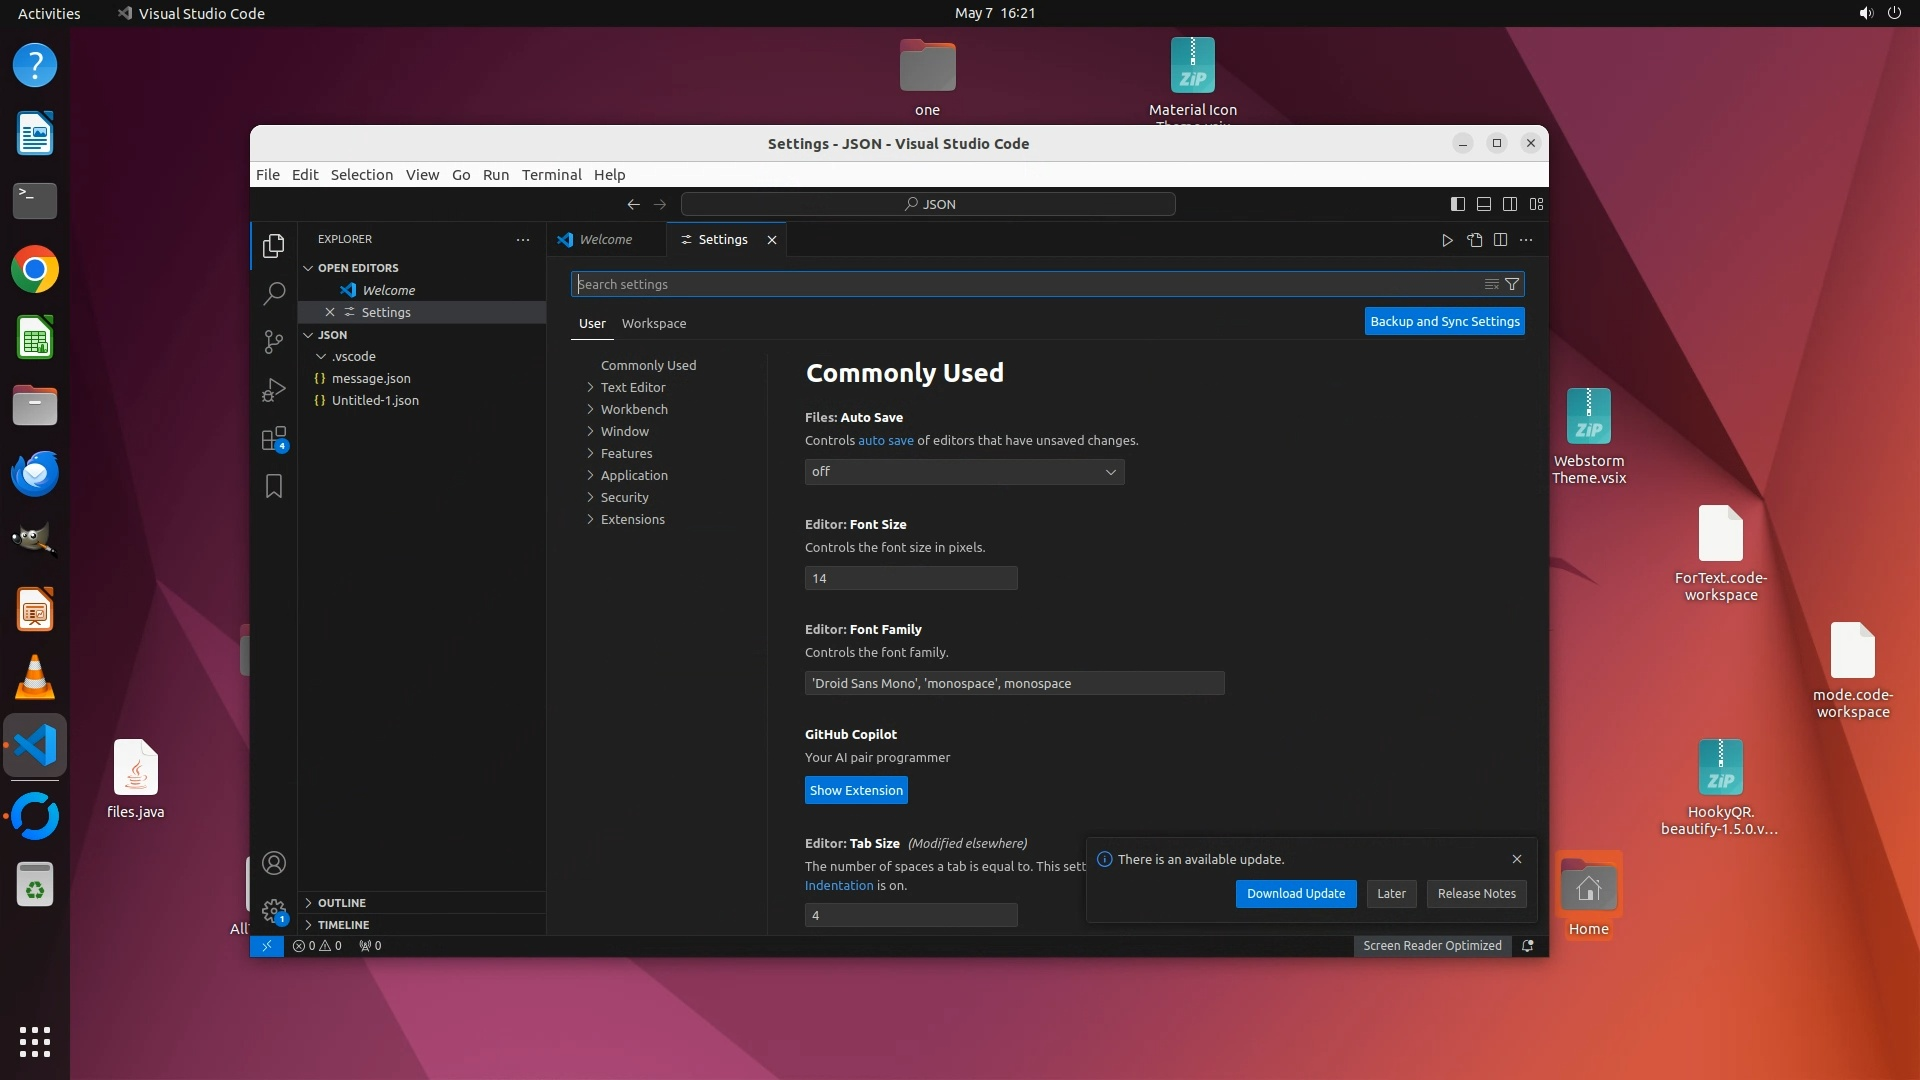Expand the OUTLINE section in Explorer
Viewport: 1920px width, 1080px height.
[342, 903]
